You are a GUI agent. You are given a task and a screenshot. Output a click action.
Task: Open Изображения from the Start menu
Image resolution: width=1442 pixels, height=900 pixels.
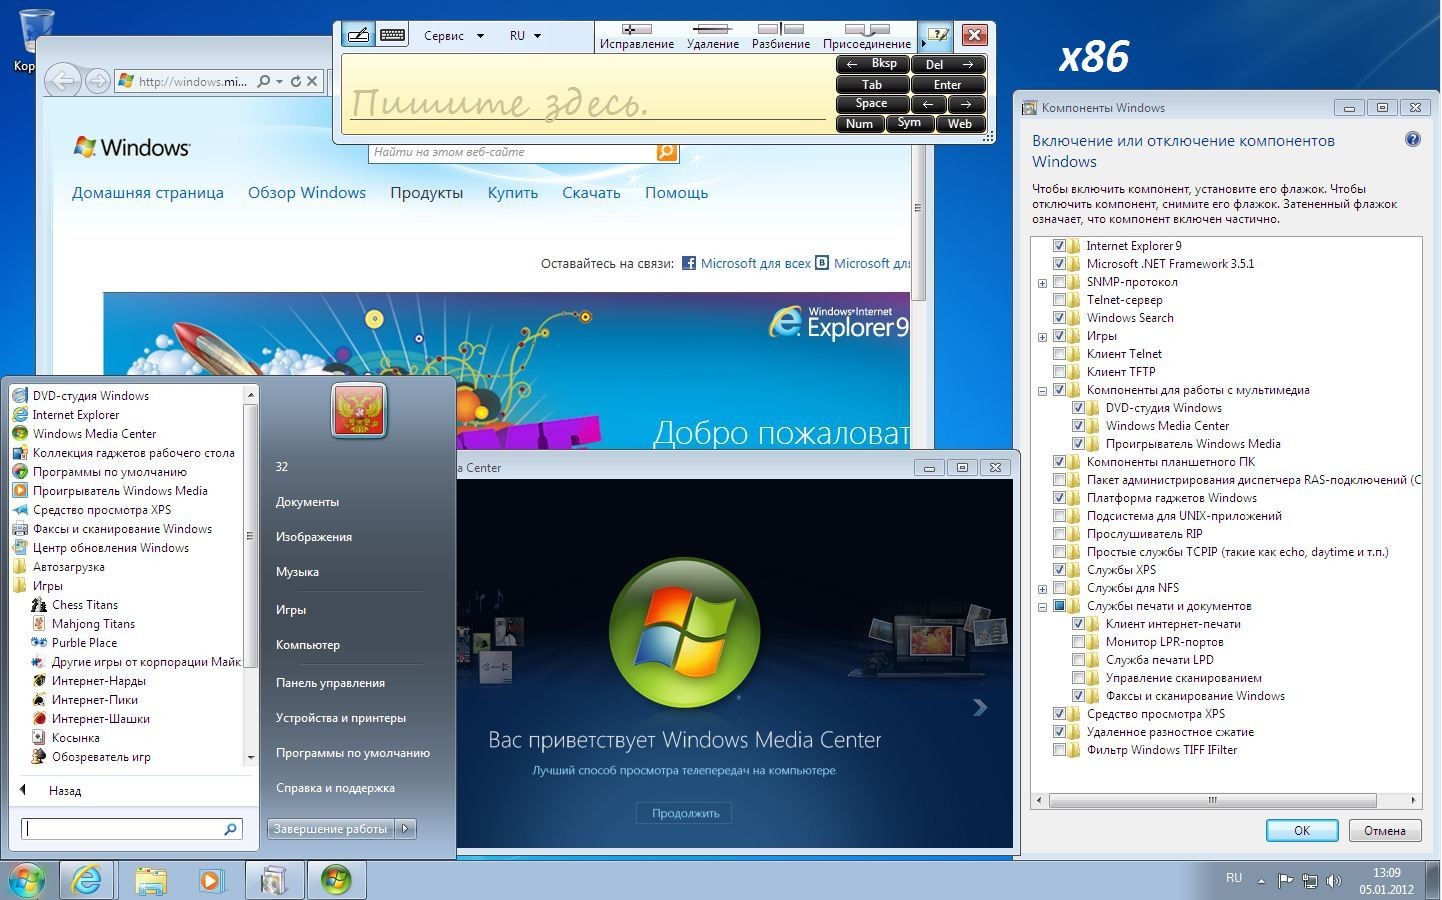[x=313, y=537]
